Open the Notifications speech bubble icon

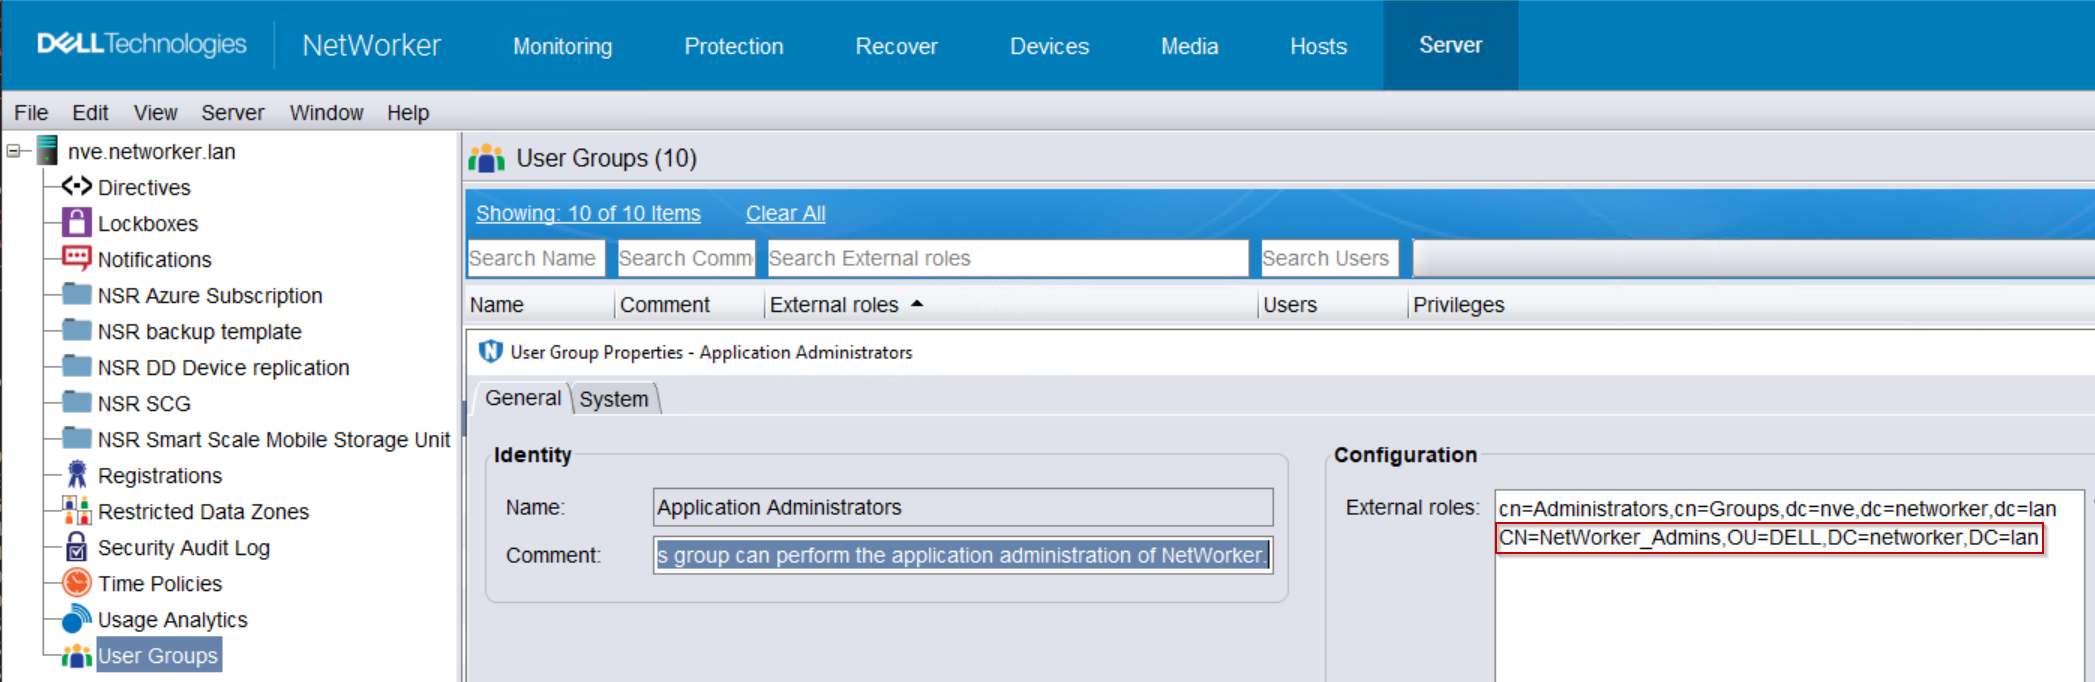(76, 258)
